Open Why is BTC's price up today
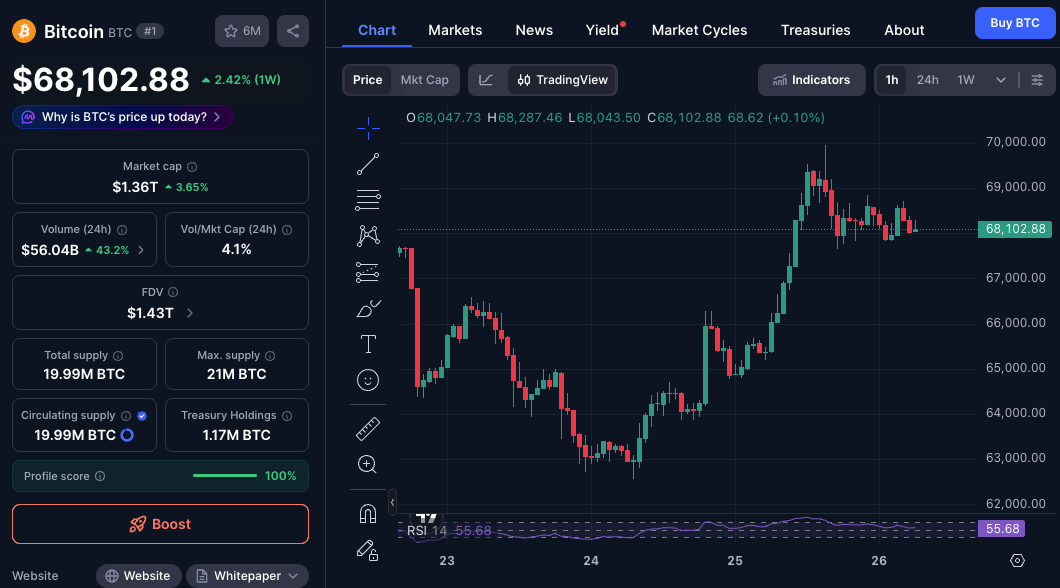Viewport: 1060px width, 588px height. coord(122,117)
